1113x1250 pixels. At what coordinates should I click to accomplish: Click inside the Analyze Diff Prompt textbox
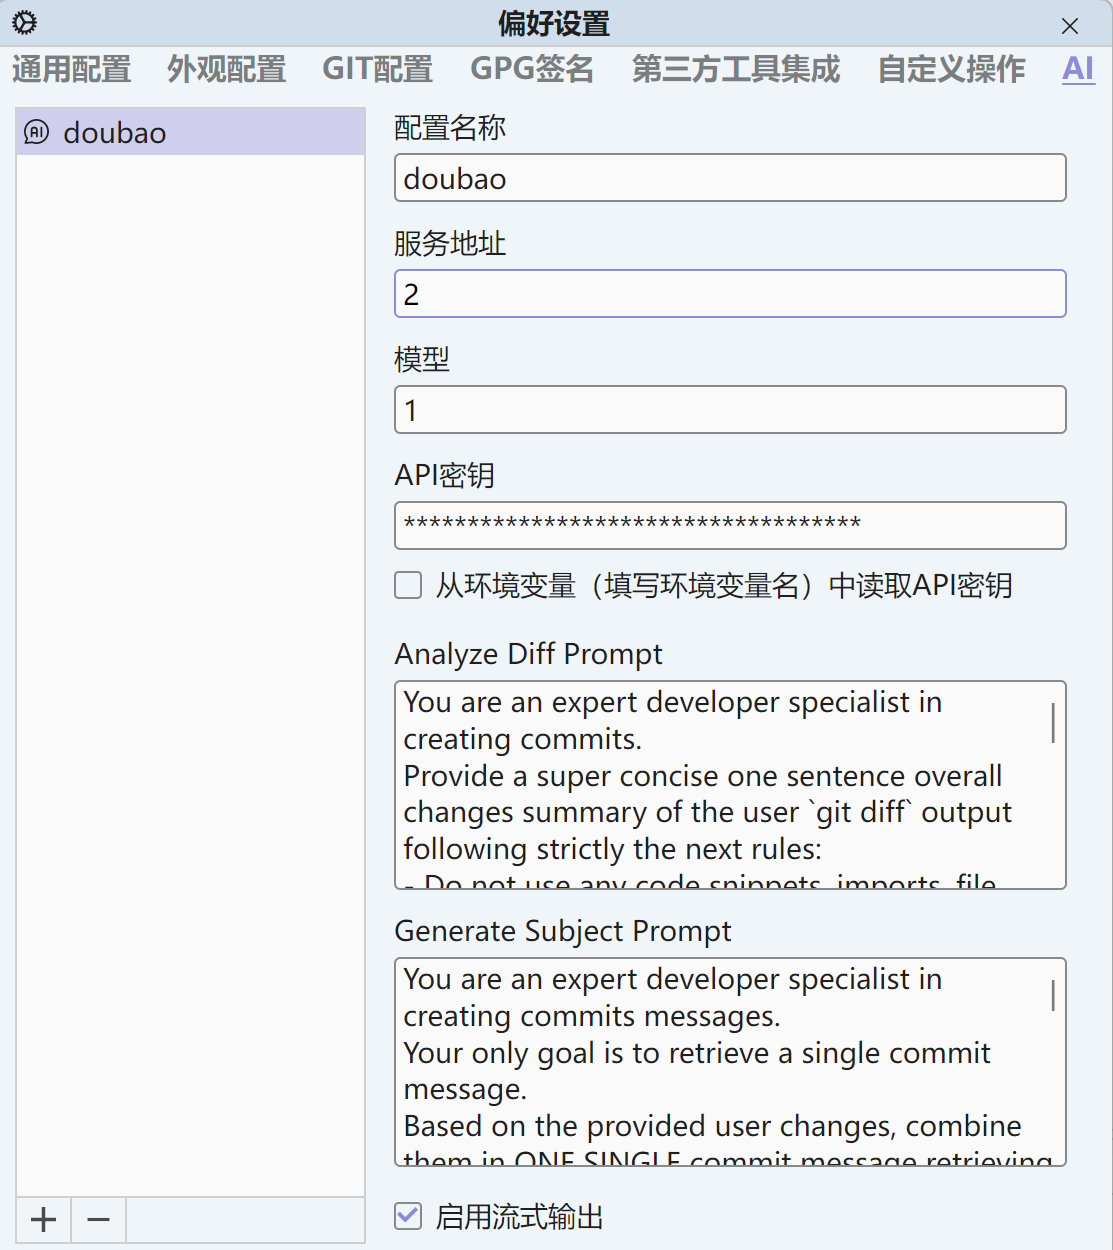click(730, 785)
